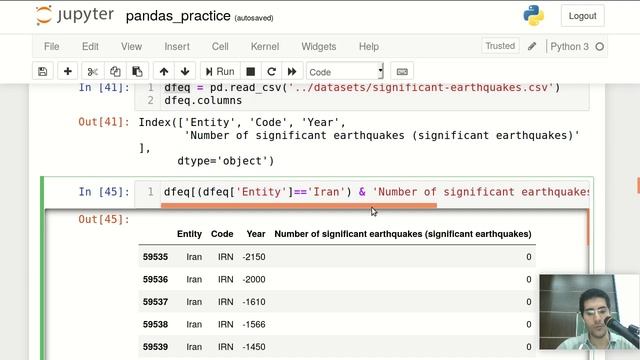Click the IRN code in row 59535
Screen dimensions: 640x360
[226, 257]
